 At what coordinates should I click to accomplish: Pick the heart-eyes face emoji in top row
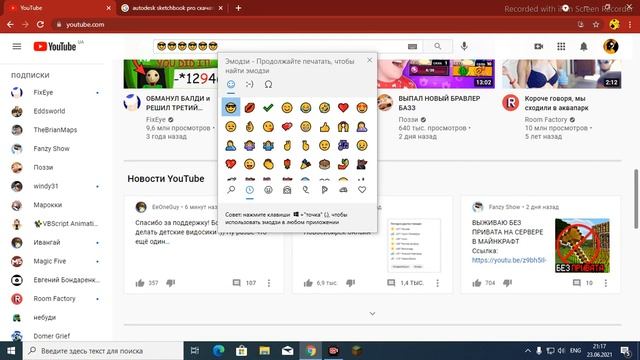pos(362,108)
